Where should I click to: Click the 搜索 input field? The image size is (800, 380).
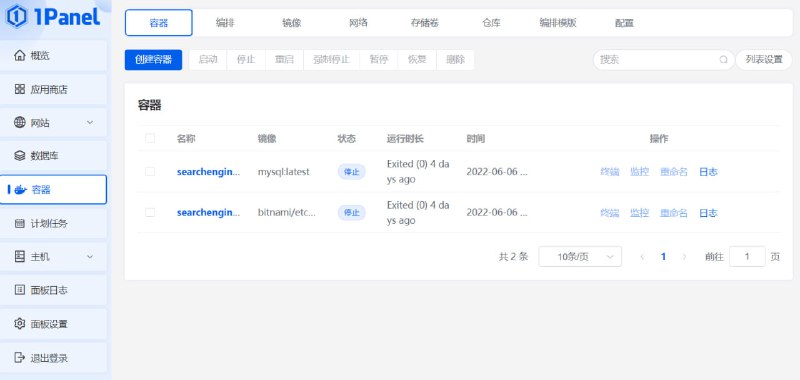pos(658,60)
